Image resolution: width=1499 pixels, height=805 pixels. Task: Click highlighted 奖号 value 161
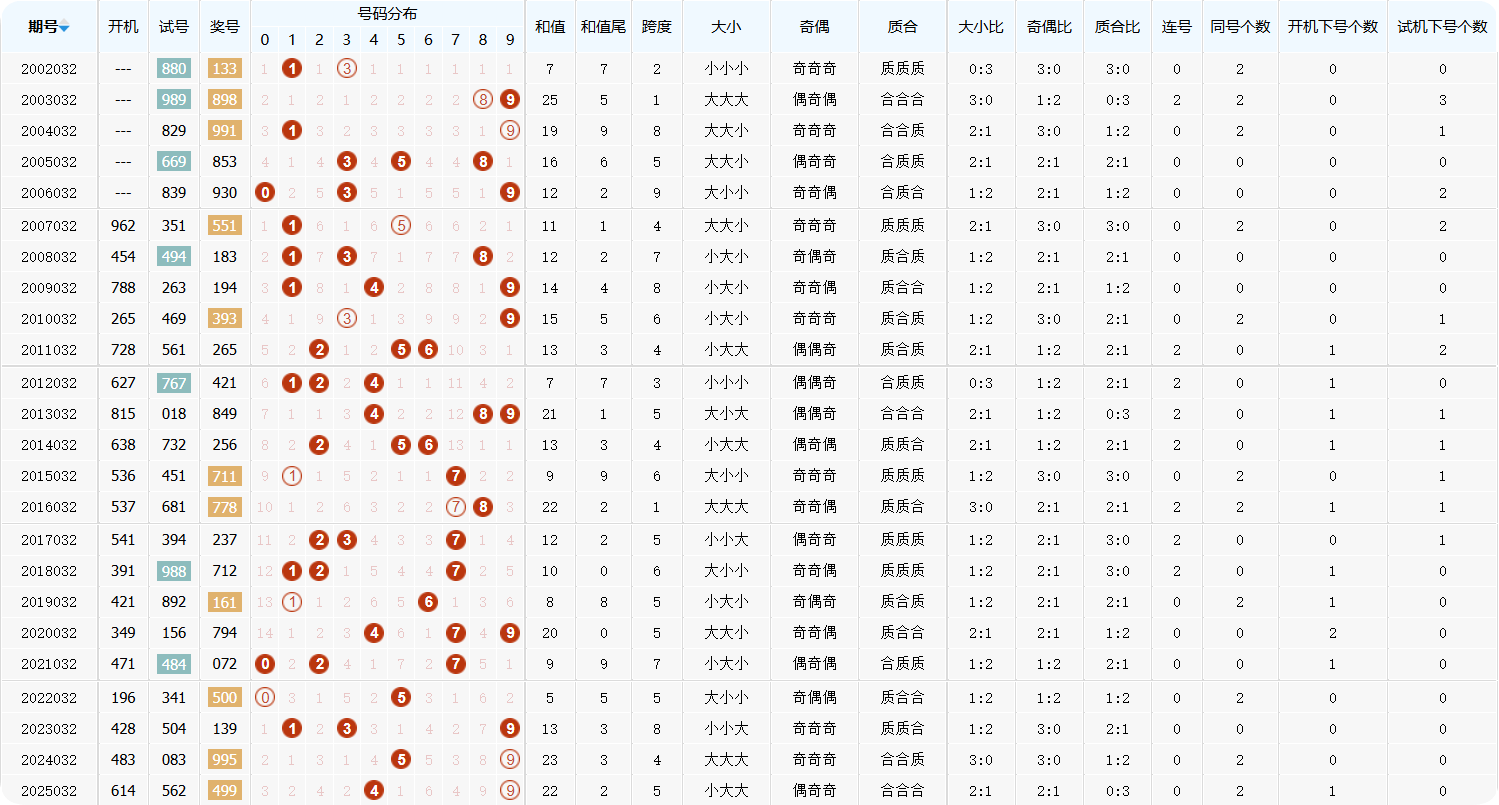coord(225,602)
